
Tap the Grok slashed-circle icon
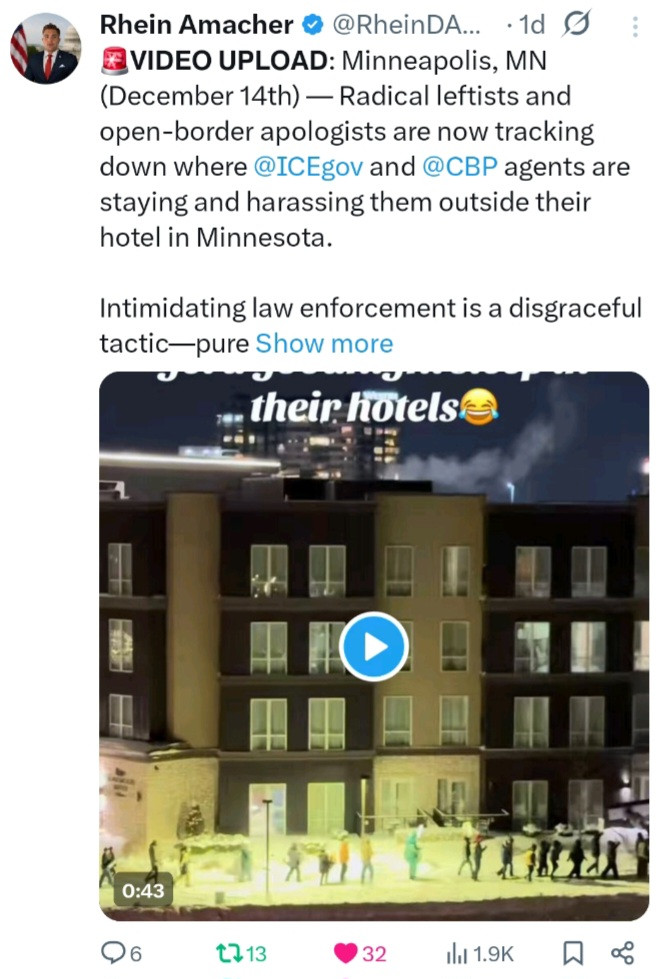576,25
